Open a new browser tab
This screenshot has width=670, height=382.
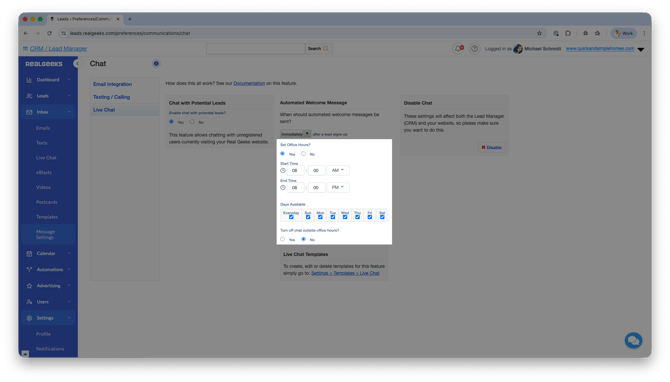pos(130,19)
